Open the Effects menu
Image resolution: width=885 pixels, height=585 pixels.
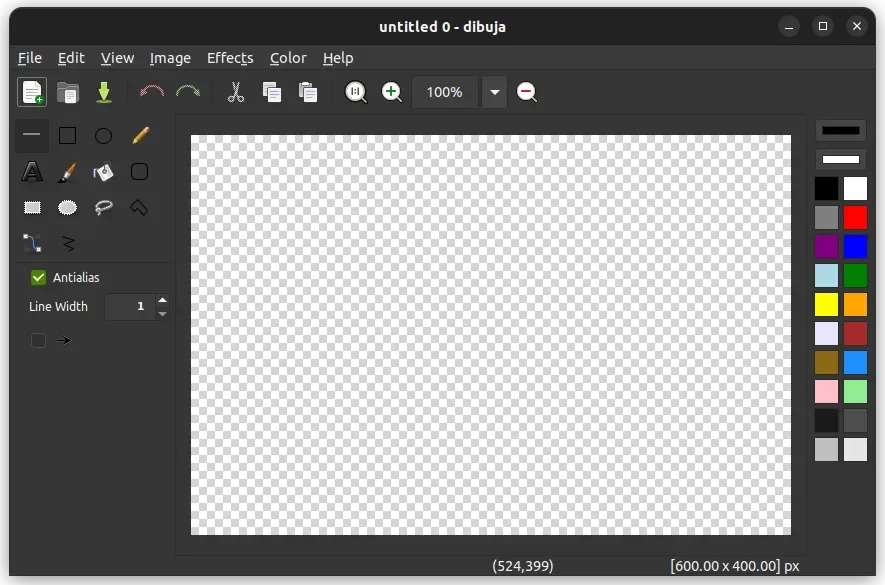(x=230, y=58)
